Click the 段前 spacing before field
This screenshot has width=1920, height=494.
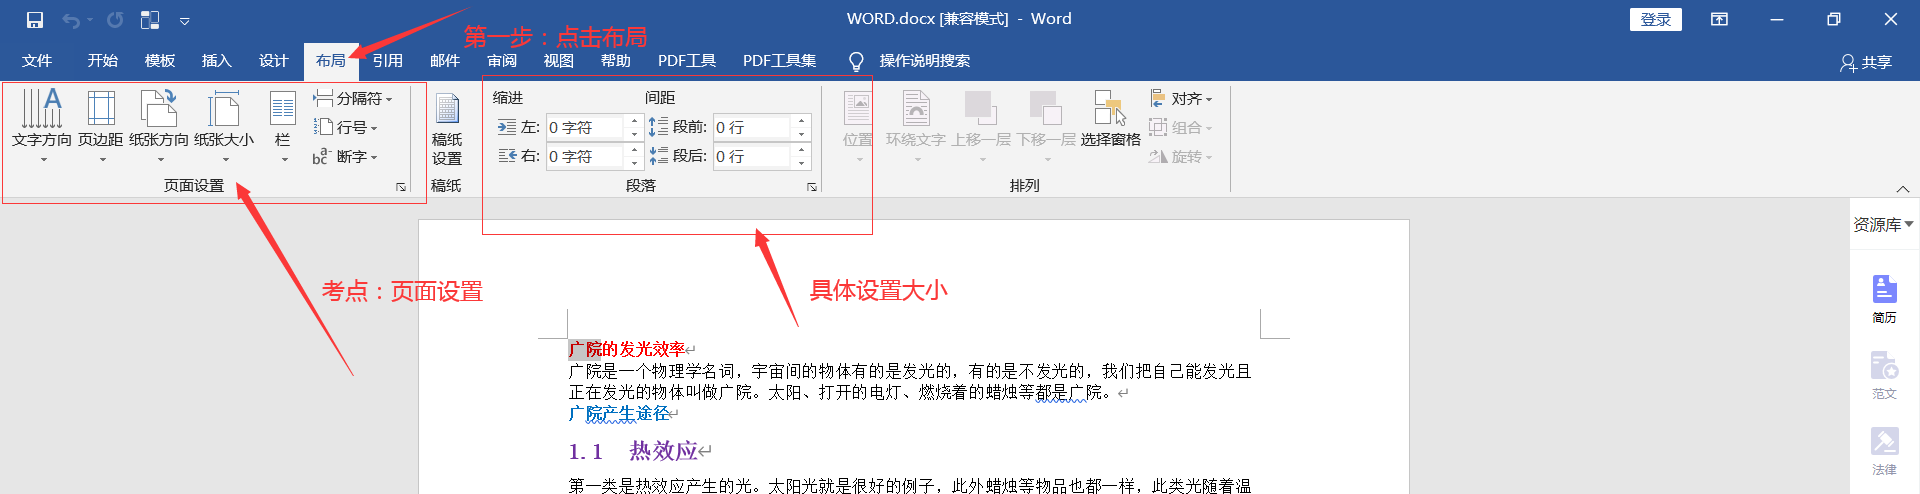click(x=752, y=127)
